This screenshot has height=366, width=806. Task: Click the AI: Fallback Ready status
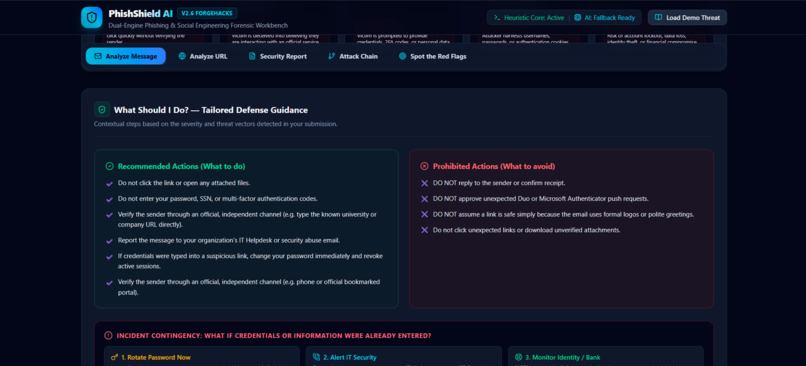(604, 17)
